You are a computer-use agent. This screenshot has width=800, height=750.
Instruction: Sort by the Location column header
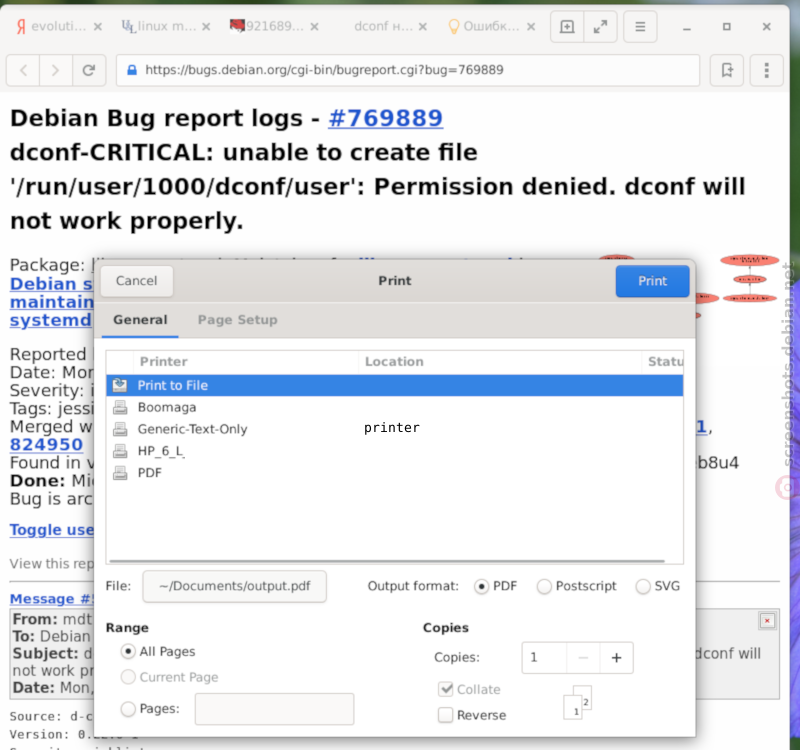tap(500, 362)
